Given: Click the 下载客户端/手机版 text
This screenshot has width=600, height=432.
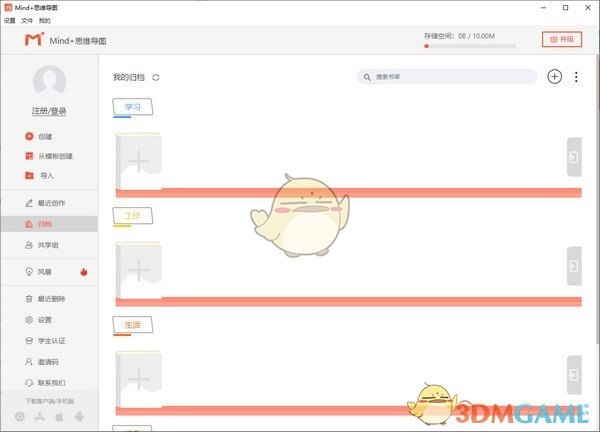Looking at the screenshot, I should pos(49,401).
